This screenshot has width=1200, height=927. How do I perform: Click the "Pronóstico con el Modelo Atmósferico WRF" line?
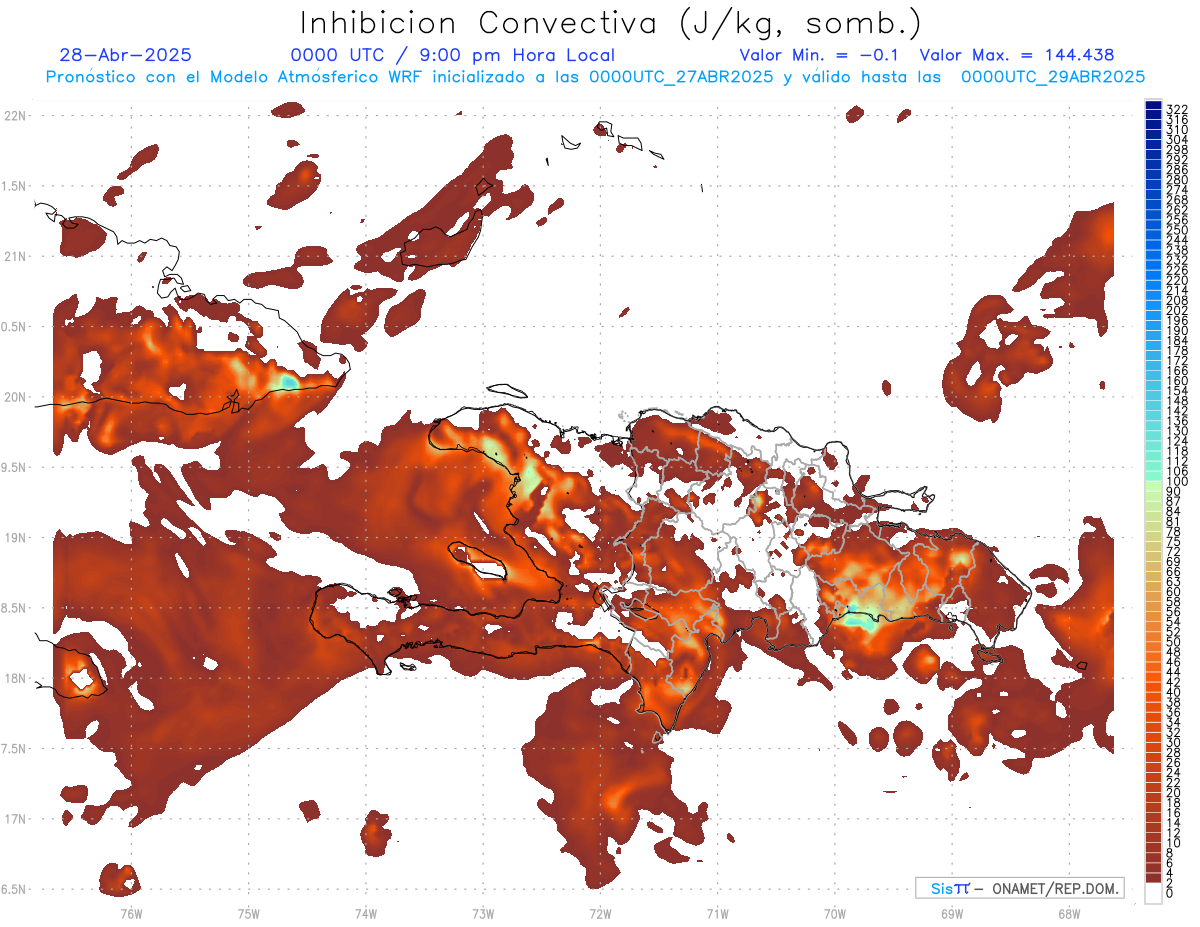tap(595, 77)
